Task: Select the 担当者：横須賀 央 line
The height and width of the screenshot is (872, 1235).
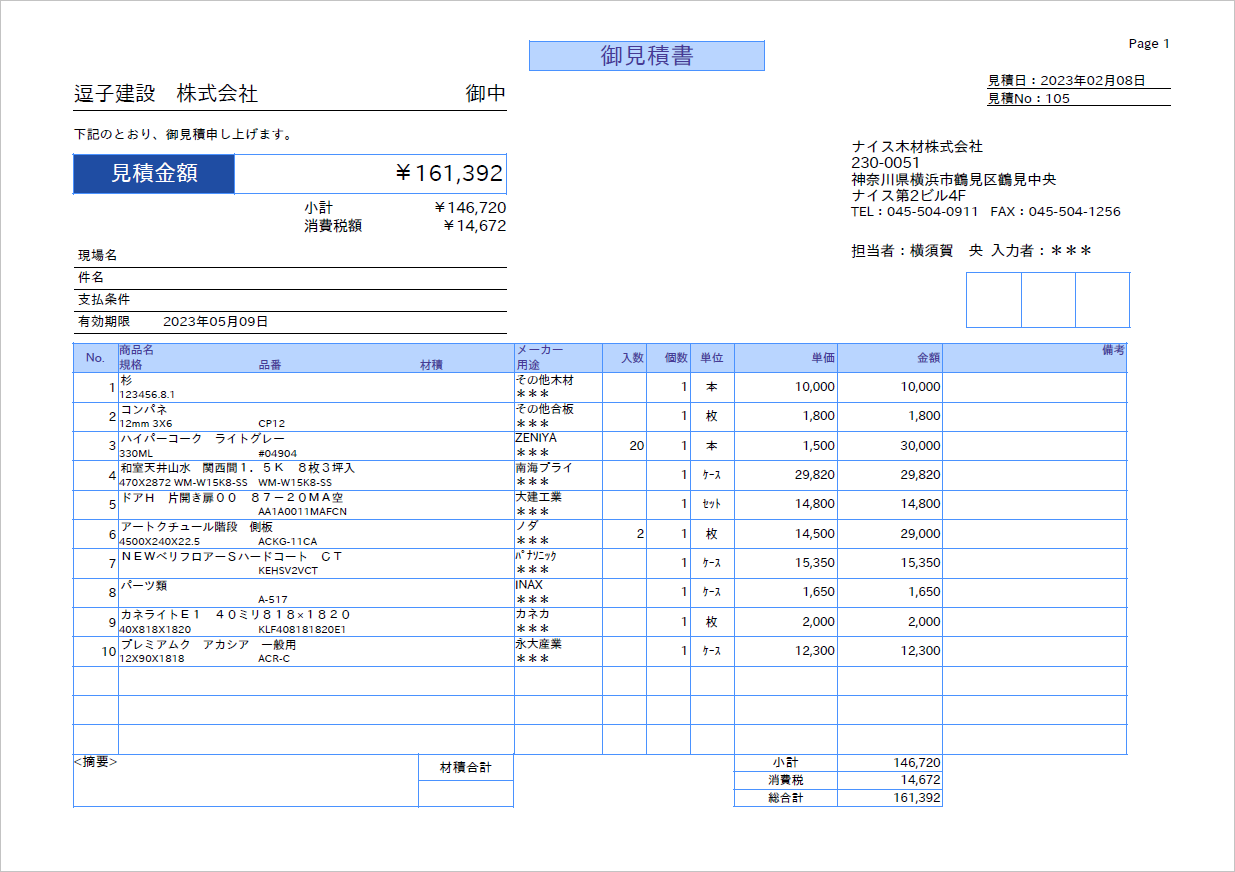Action: [917, 251]
